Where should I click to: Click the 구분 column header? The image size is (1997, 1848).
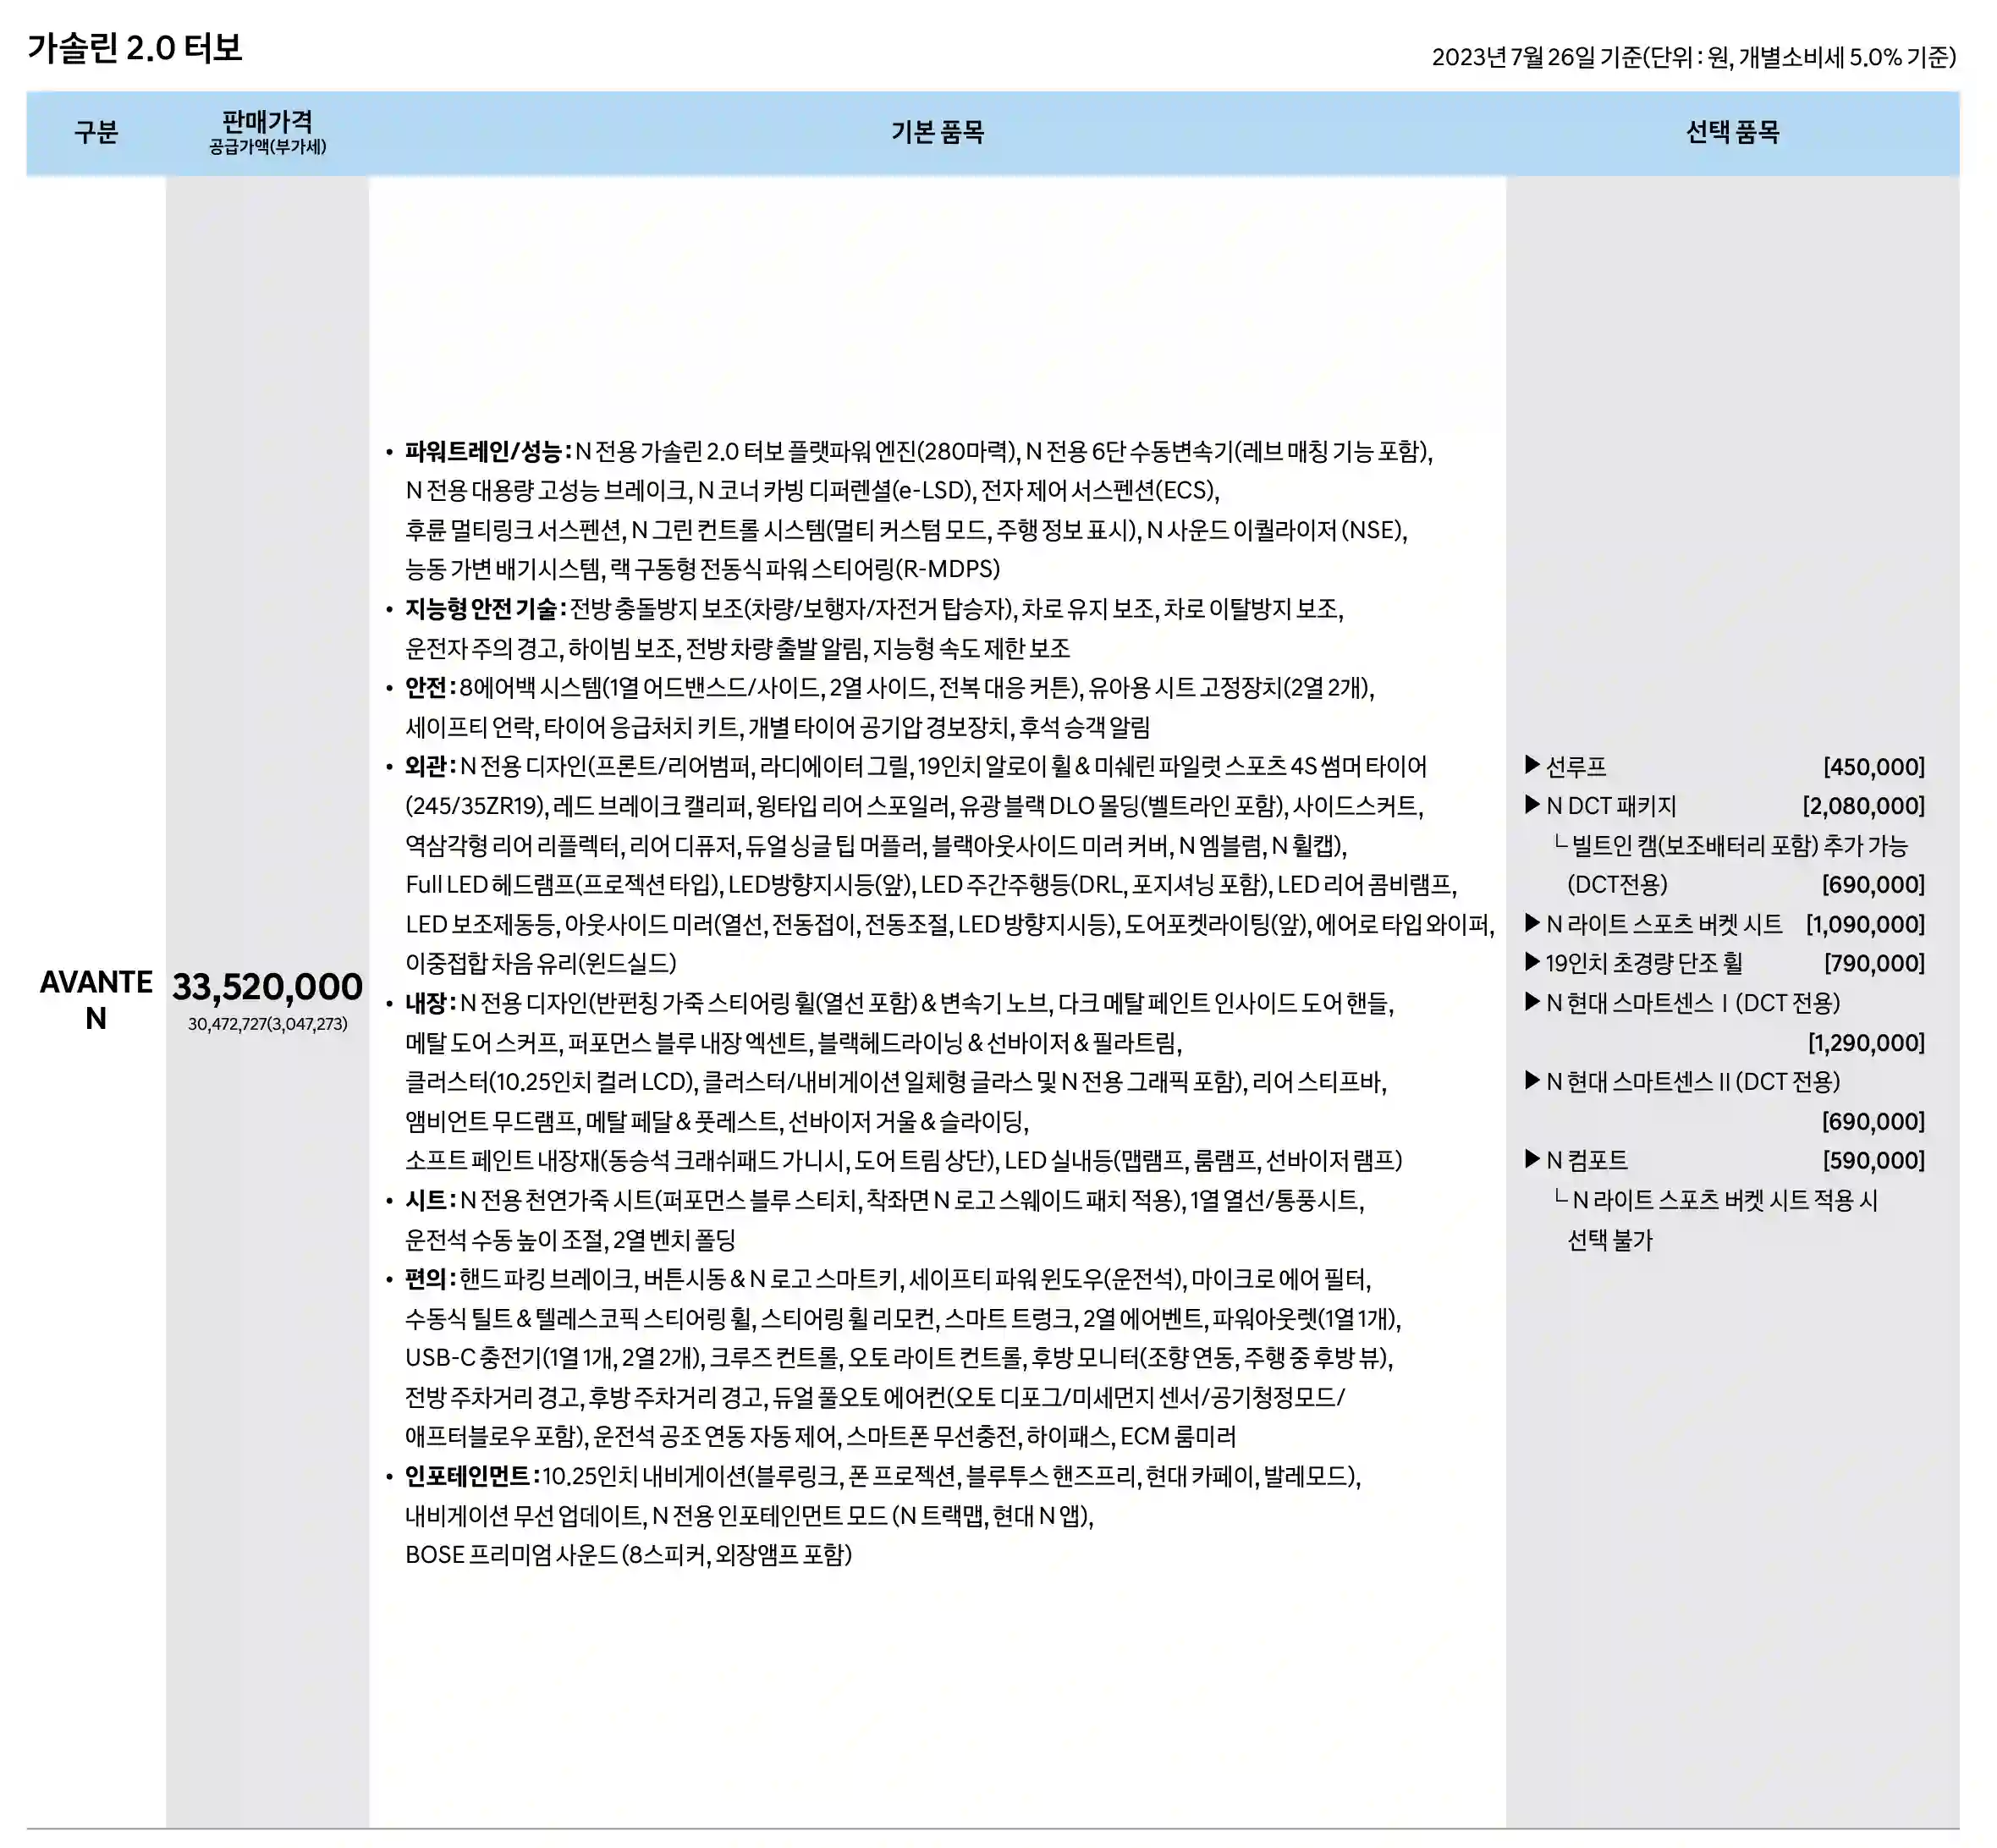pos(96,132)
